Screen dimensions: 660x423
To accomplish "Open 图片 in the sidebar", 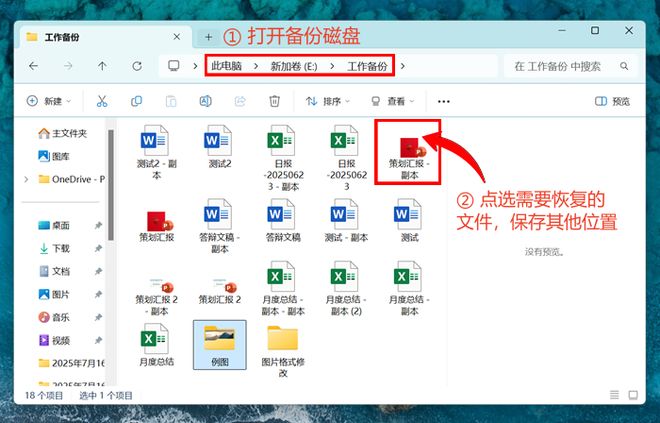I will [54, 294].
